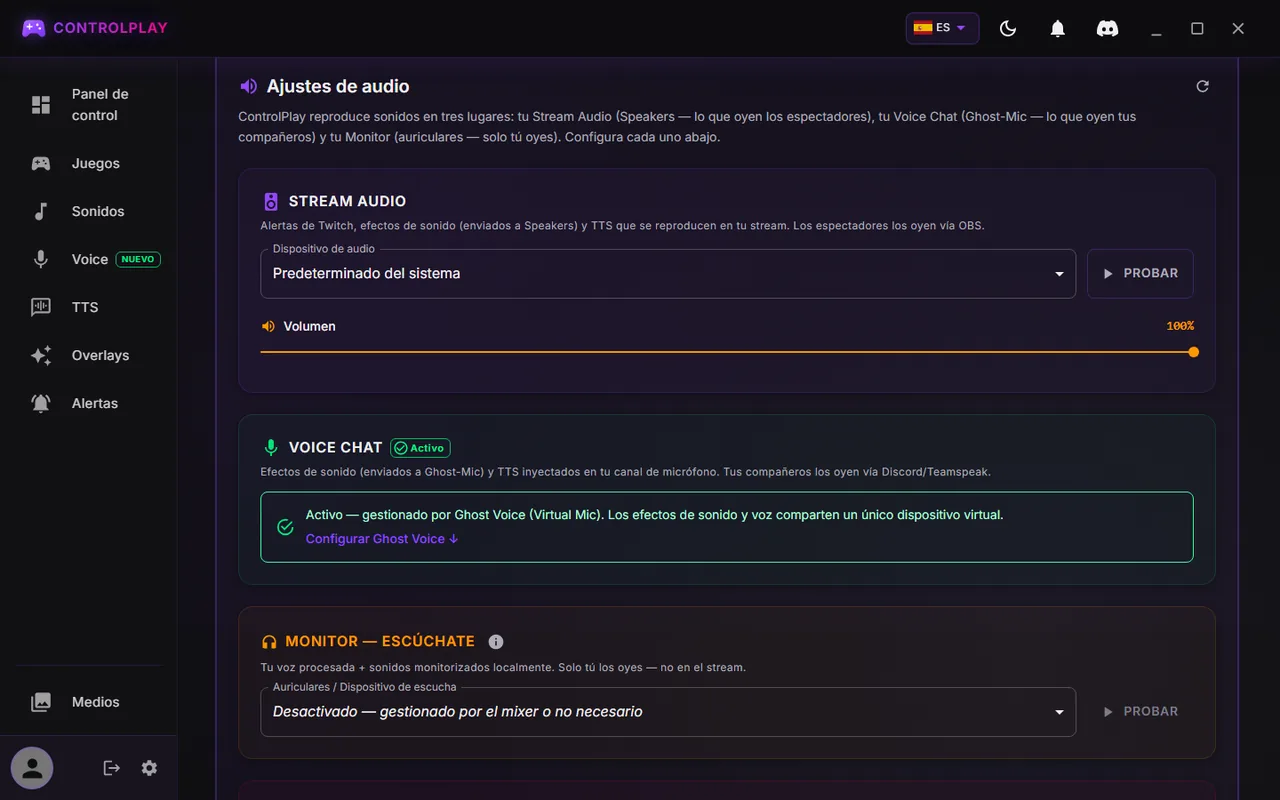Click the orange Volumen speaker icon
Image resolution: width=1280 pixels, height=800 pixels.
(268, 326)
